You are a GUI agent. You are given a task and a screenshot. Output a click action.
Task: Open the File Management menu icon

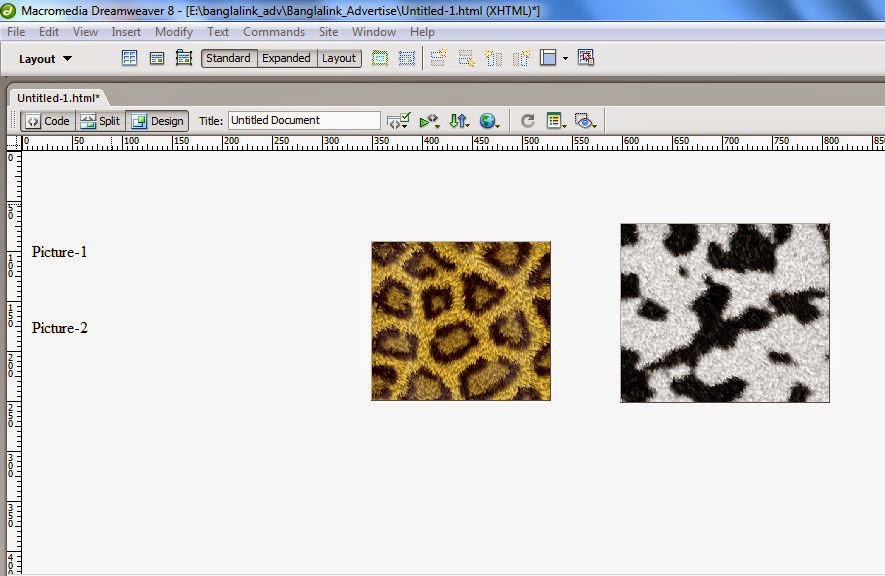(459, 121)
